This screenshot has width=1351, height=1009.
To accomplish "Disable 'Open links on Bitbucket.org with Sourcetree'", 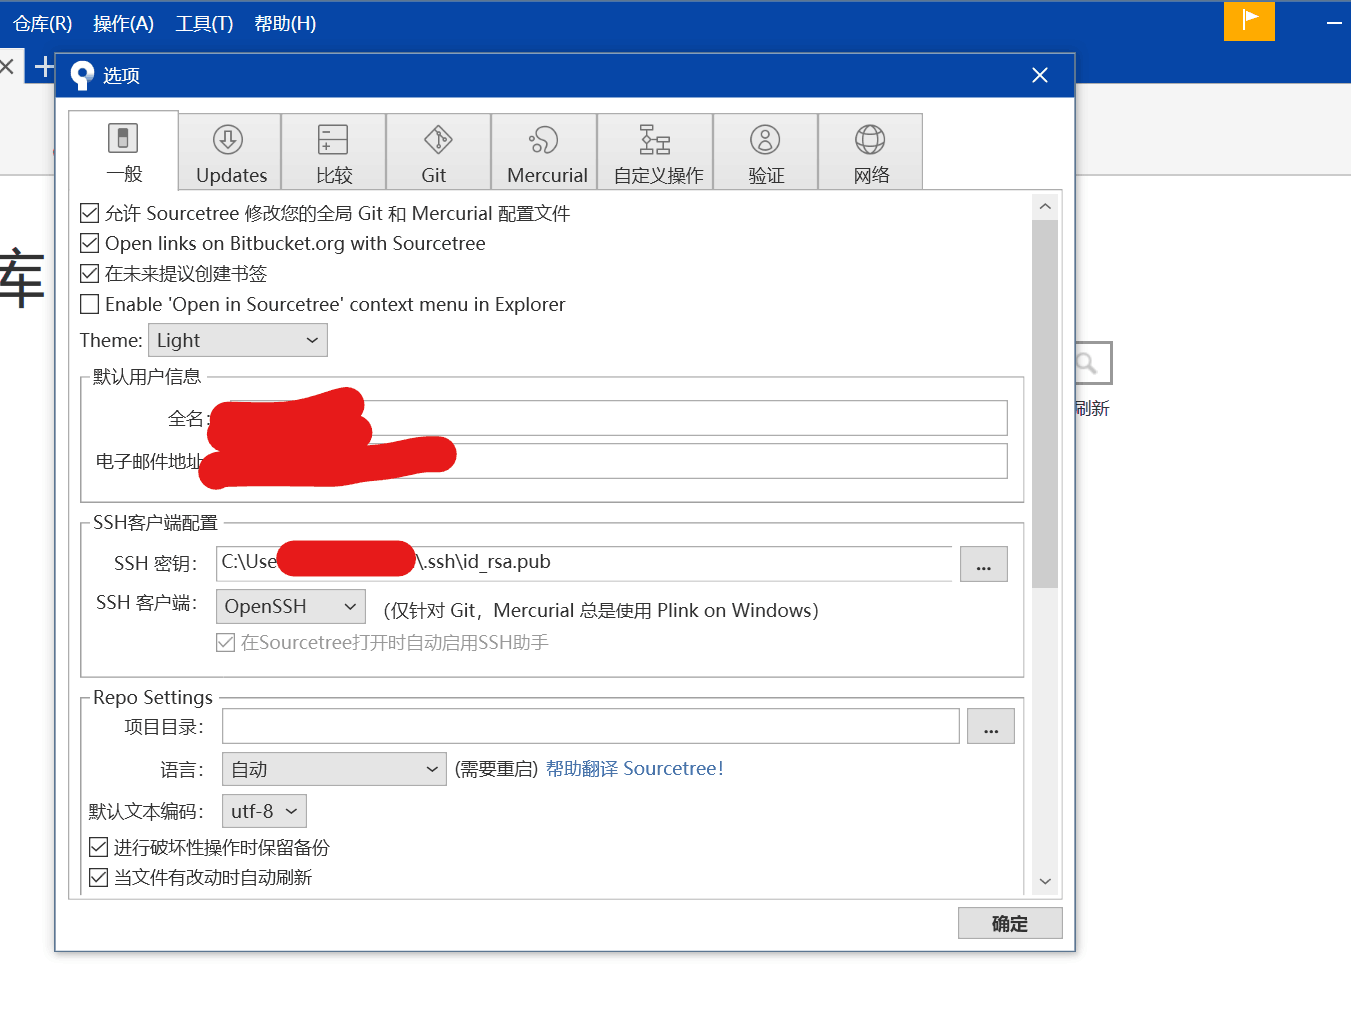I will (x=89, y=243).
